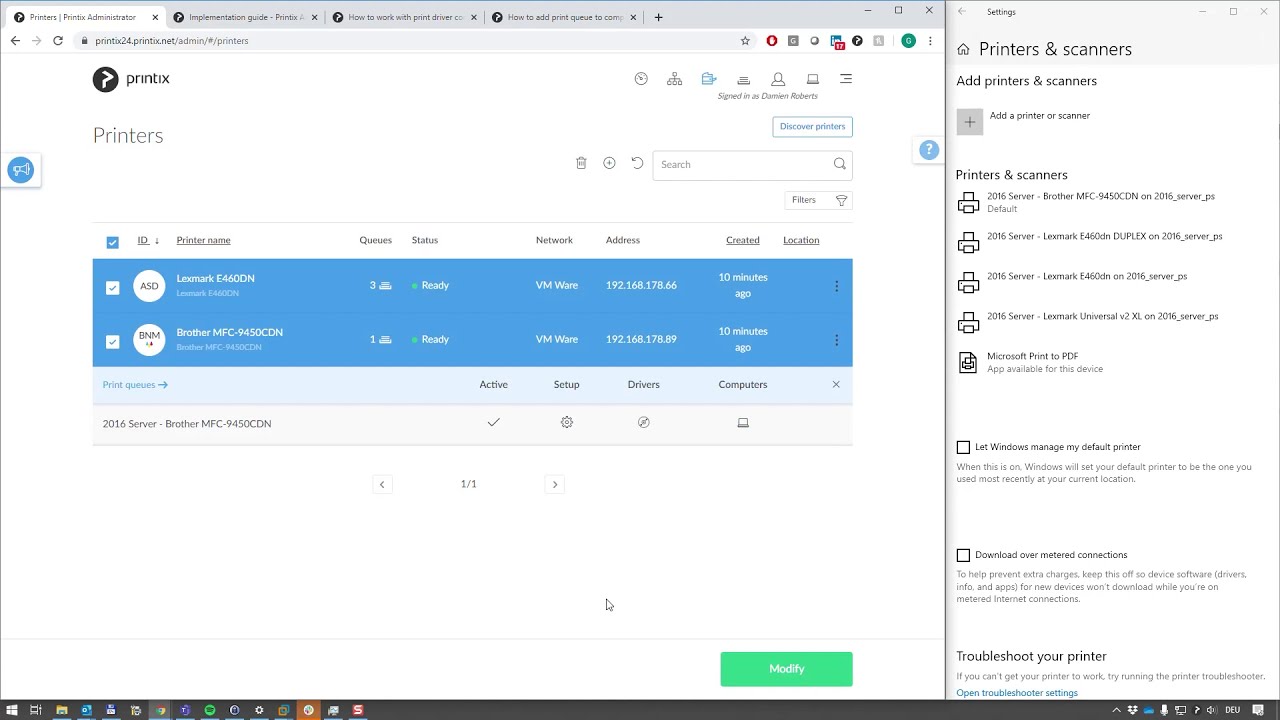Enable Download over metered connections

tap(963, 555)
